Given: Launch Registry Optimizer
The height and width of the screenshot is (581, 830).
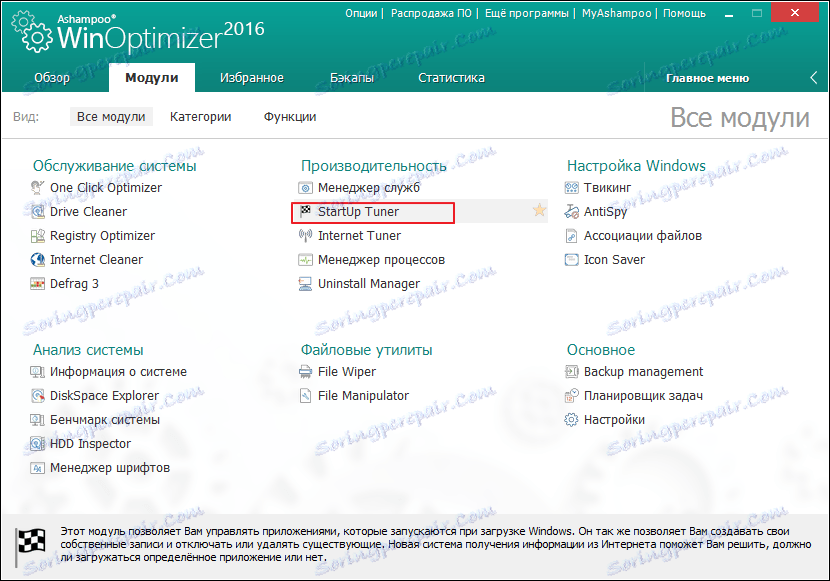Looking at the screenshot, I should point(103,235).
